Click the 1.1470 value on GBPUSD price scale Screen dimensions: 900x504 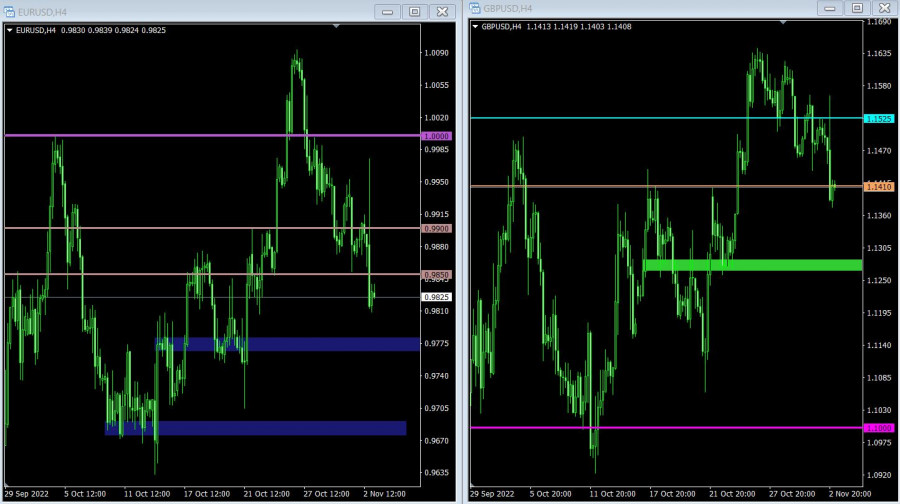879,151
